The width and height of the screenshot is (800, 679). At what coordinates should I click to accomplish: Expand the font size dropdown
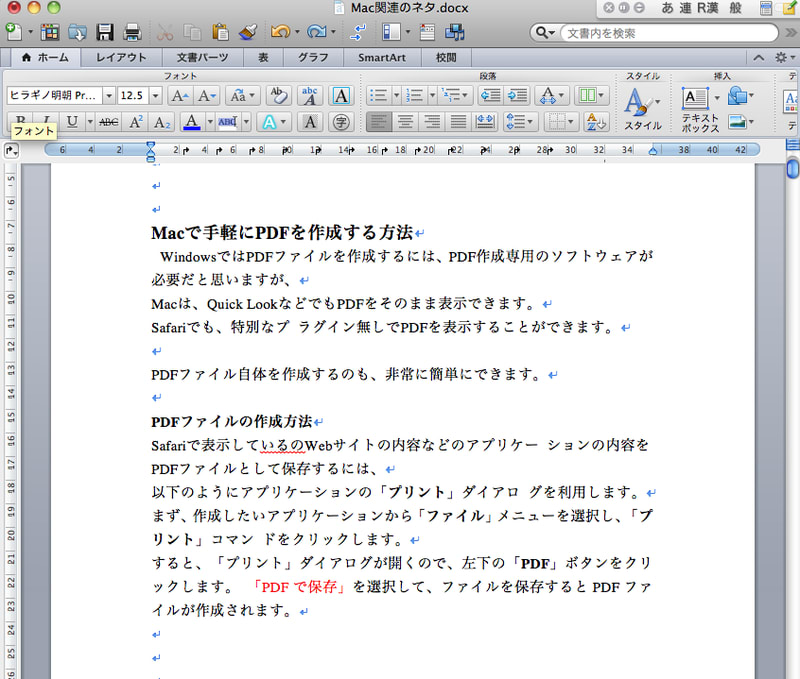click(x=157, y=96)
